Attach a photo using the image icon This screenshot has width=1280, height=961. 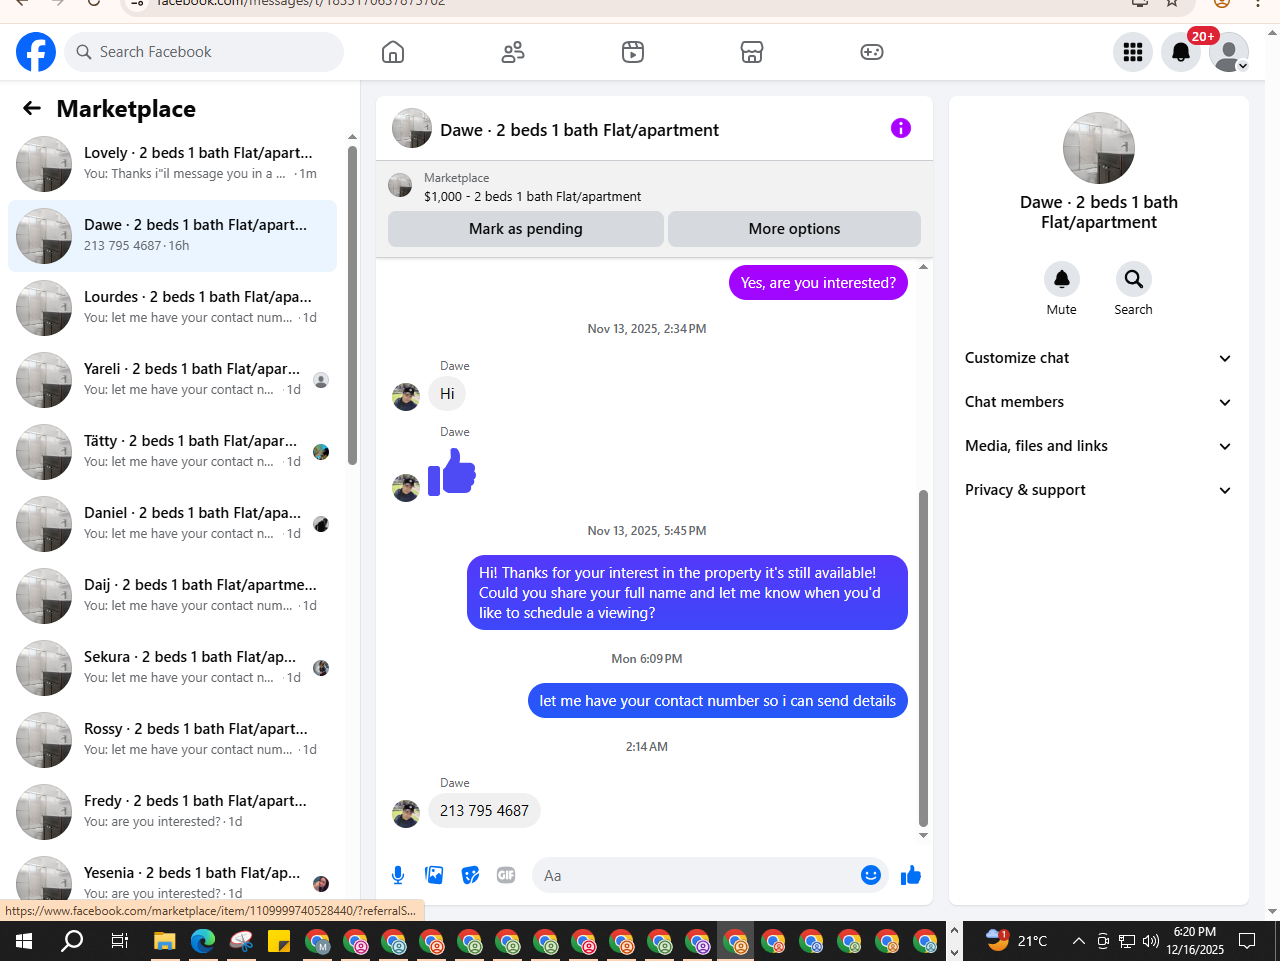coord(434,876)
